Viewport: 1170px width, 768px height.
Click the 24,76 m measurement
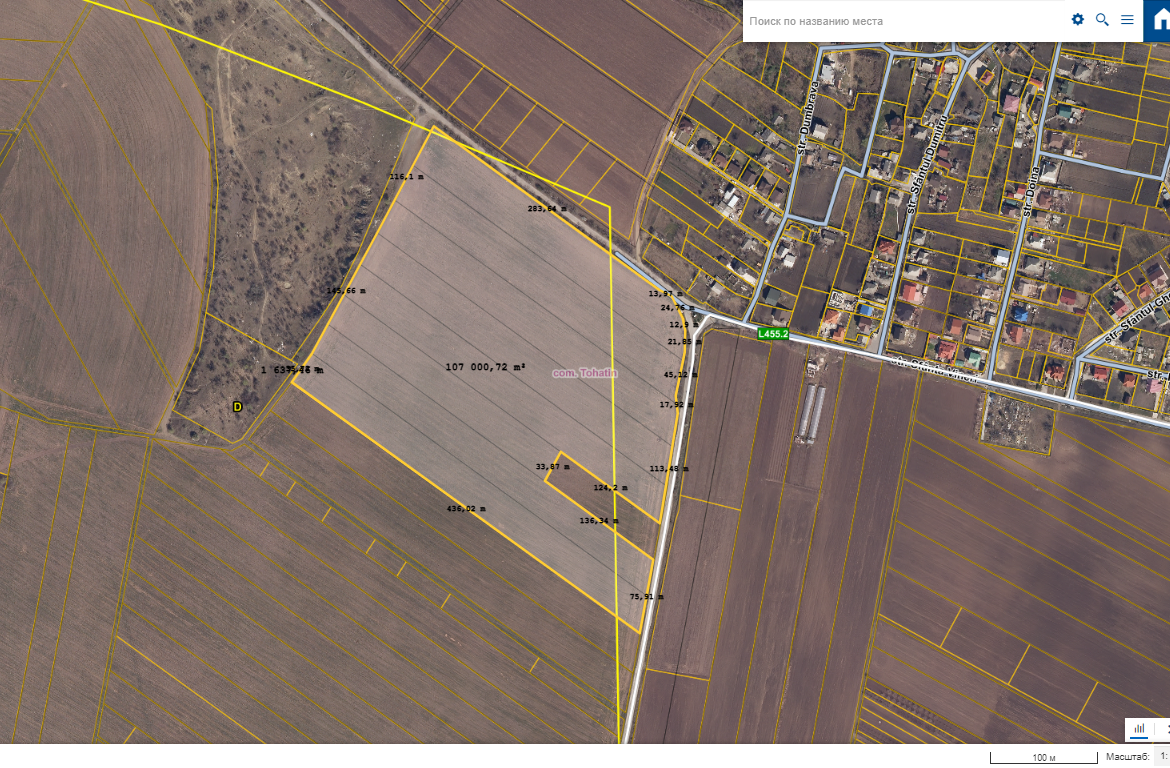pyautogui.click(x=677, y=307)
